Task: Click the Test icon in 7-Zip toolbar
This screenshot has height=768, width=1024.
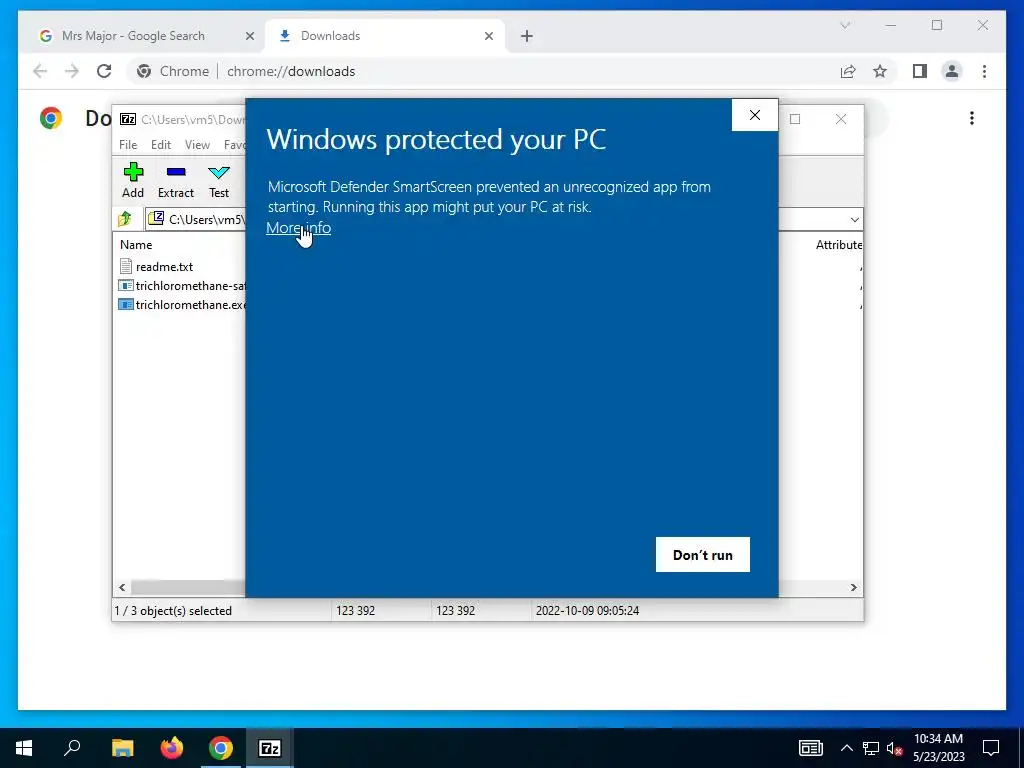Action: (219, 181)
